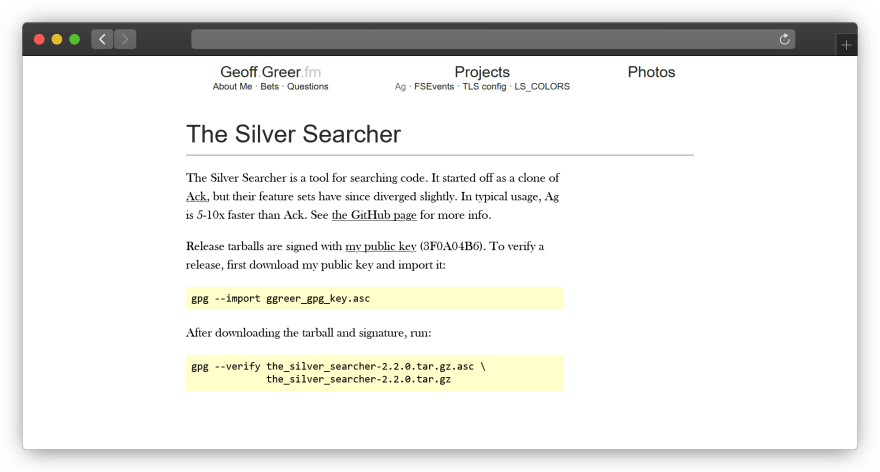This screenshot has width=880, height=472.
Task: Open the Bets page link
Action: tap(269, 86)
